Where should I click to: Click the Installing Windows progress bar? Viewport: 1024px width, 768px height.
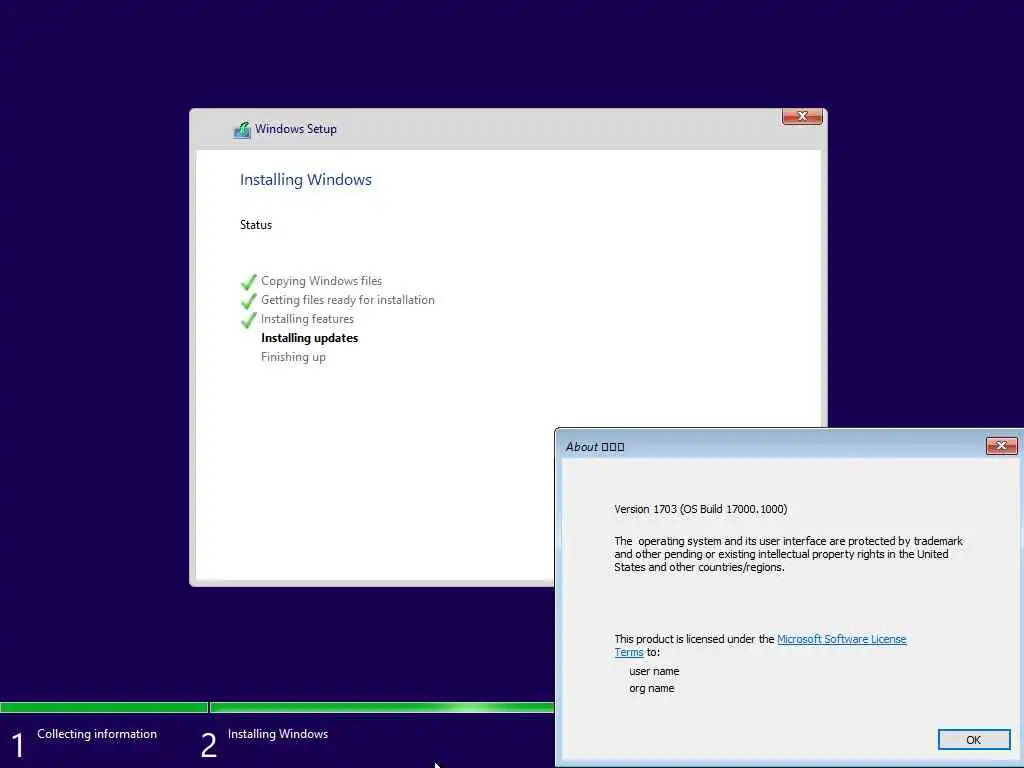point(382,707)
